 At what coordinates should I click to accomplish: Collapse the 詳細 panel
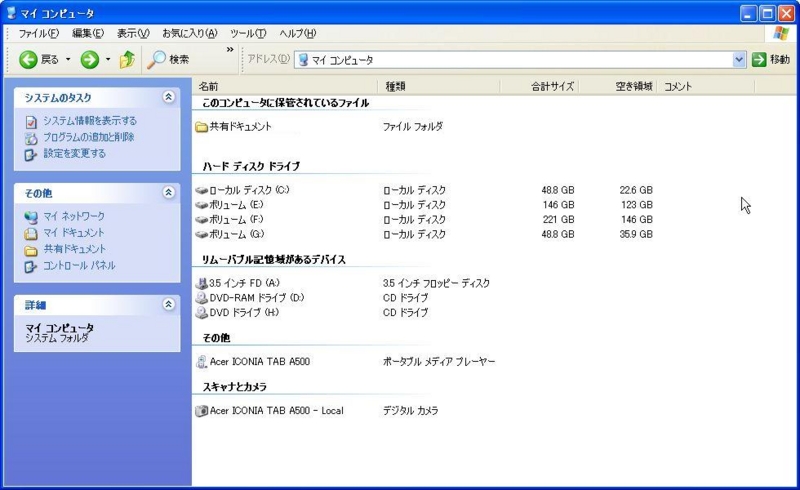168,304
